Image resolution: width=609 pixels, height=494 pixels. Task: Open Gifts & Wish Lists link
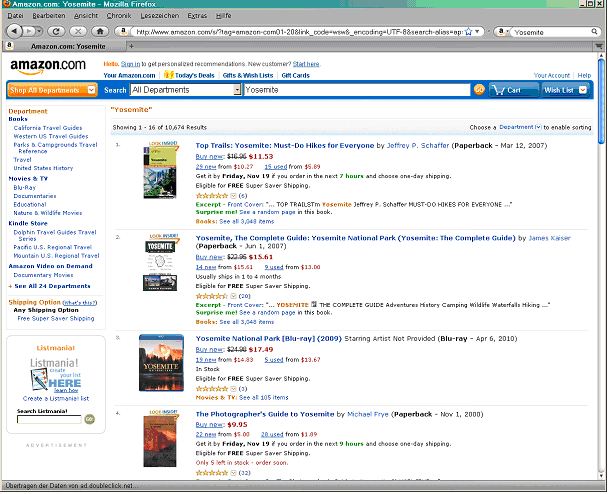click(x=248, y=75)
